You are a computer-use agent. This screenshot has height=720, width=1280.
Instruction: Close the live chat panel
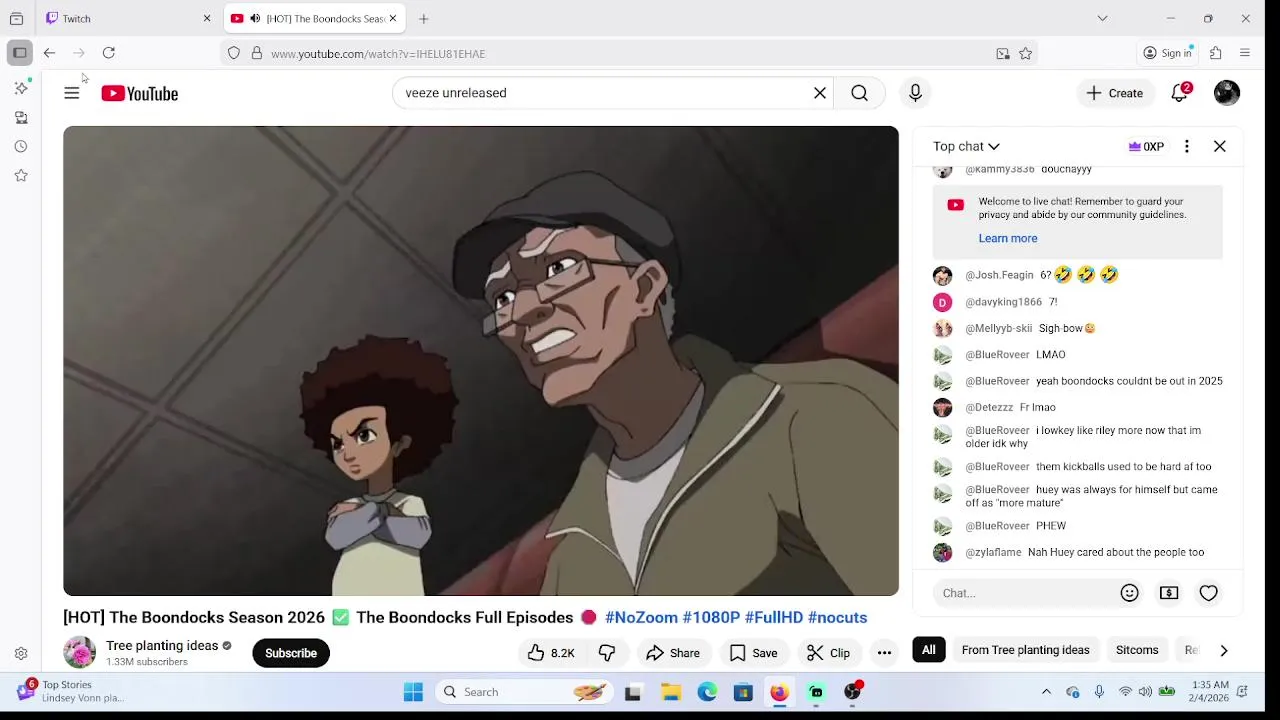(x=1220, y=146)
